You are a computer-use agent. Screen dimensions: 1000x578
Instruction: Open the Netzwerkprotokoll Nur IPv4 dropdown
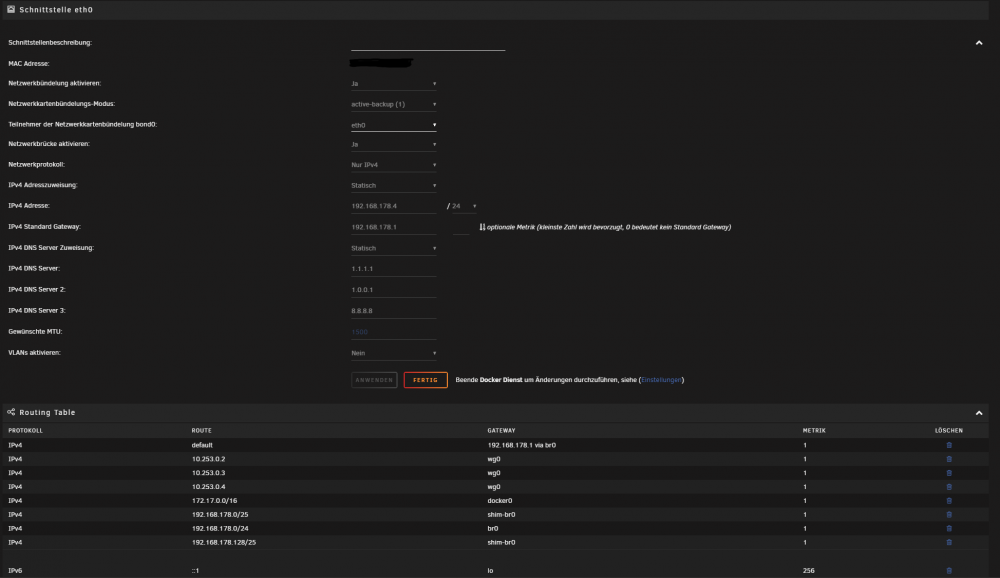[x=393, y=165]
